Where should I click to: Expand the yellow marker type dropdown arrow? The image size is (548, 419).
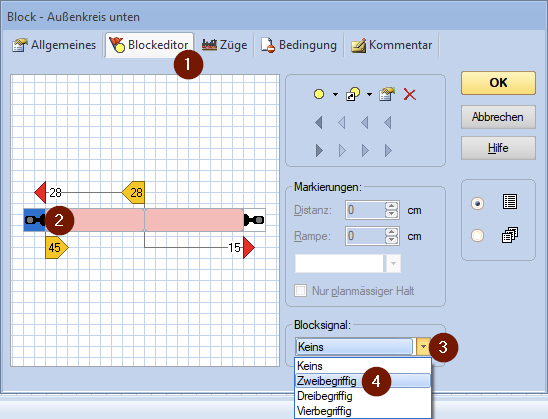click(x=335, y=94)
